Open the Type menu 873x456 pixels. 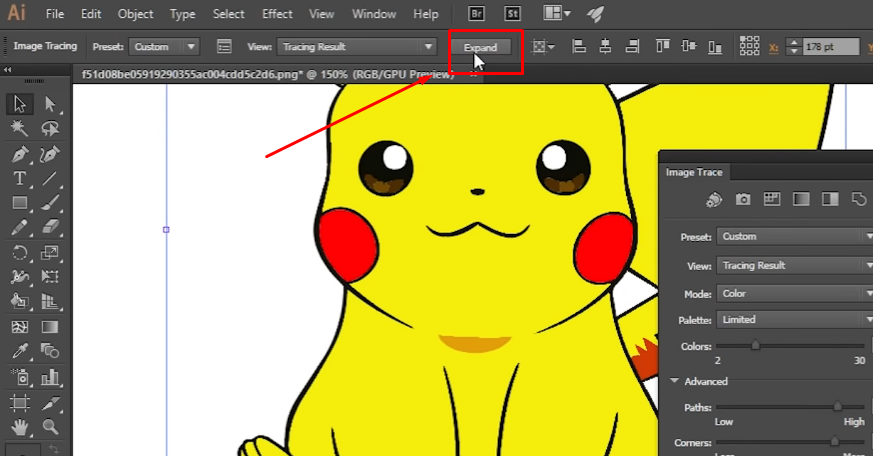pos(183,14)
